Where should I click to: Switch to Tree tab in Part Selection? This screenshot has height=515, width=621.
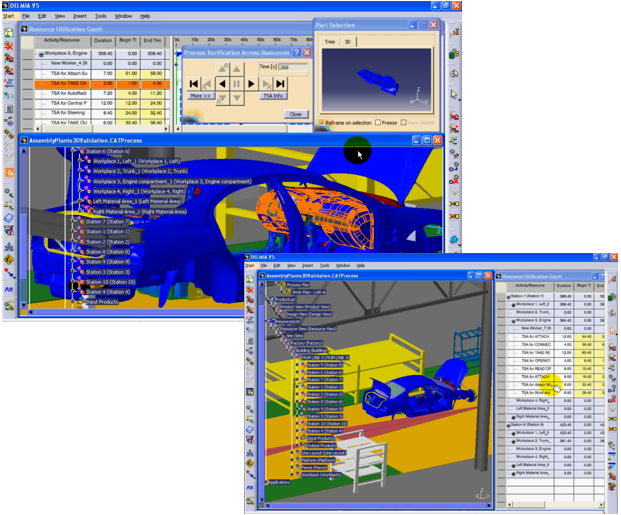click(330, 42)
